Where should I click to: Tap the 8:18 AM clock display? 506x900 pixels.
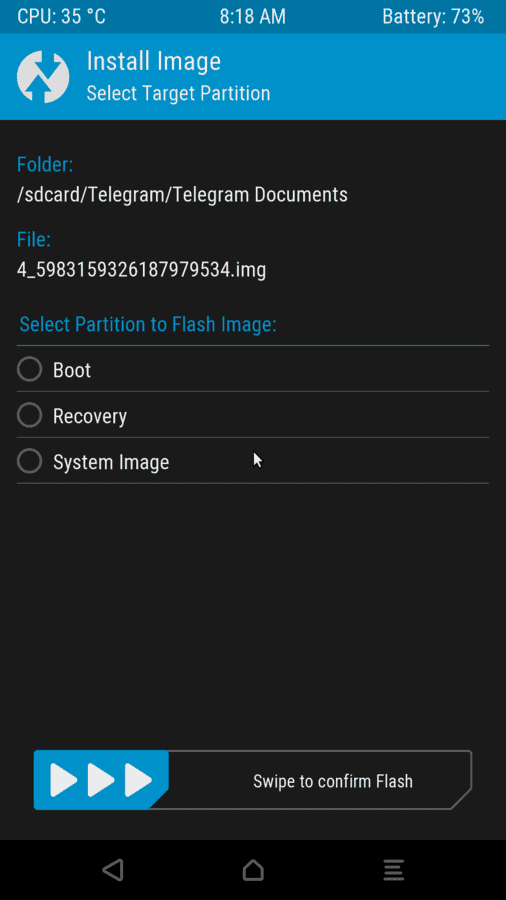252,17
